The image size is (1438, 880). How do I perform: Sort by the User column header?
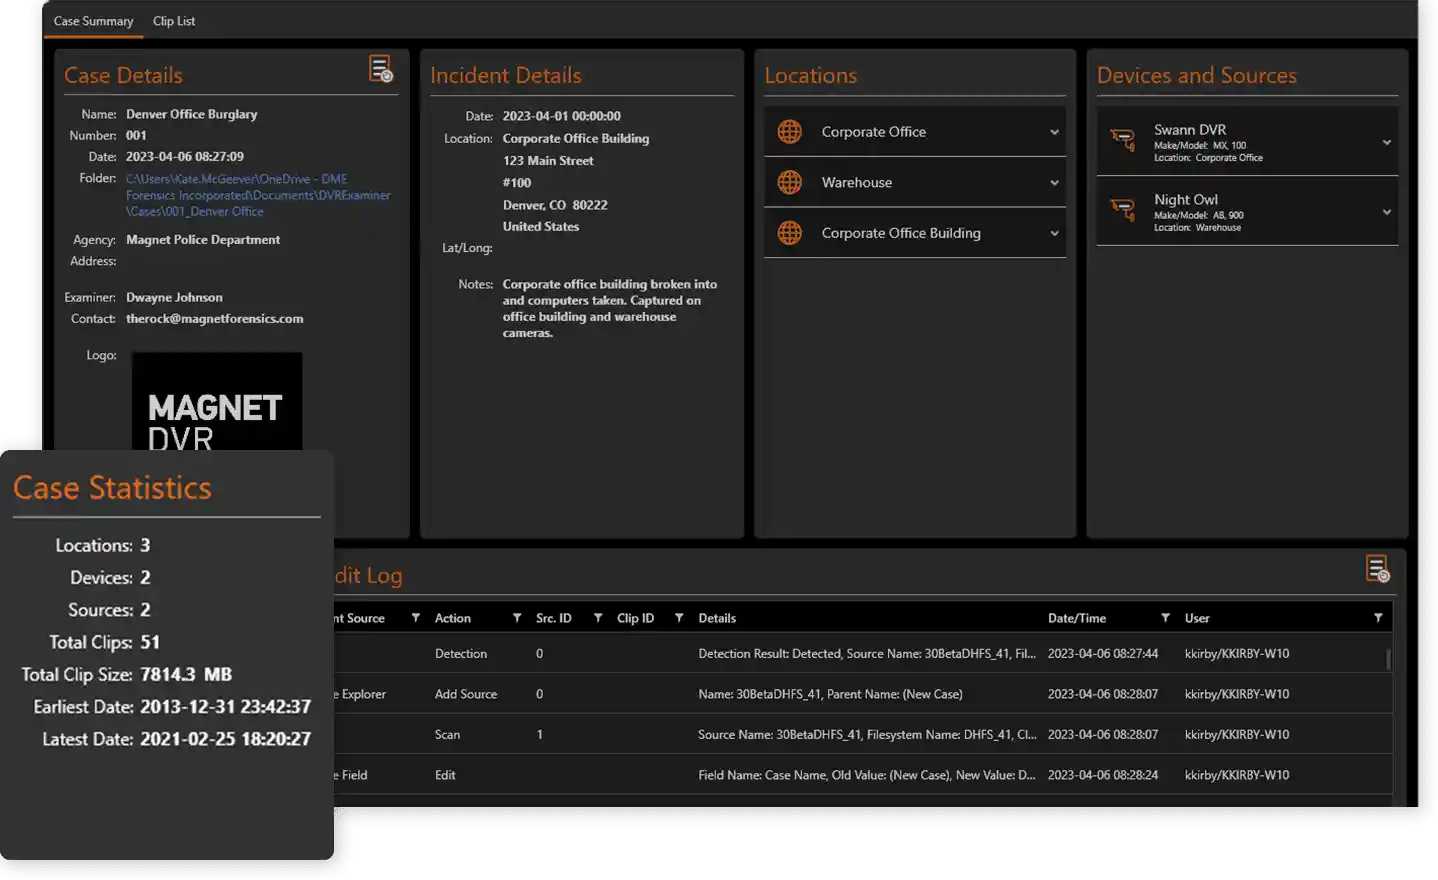click(1197, 618)
